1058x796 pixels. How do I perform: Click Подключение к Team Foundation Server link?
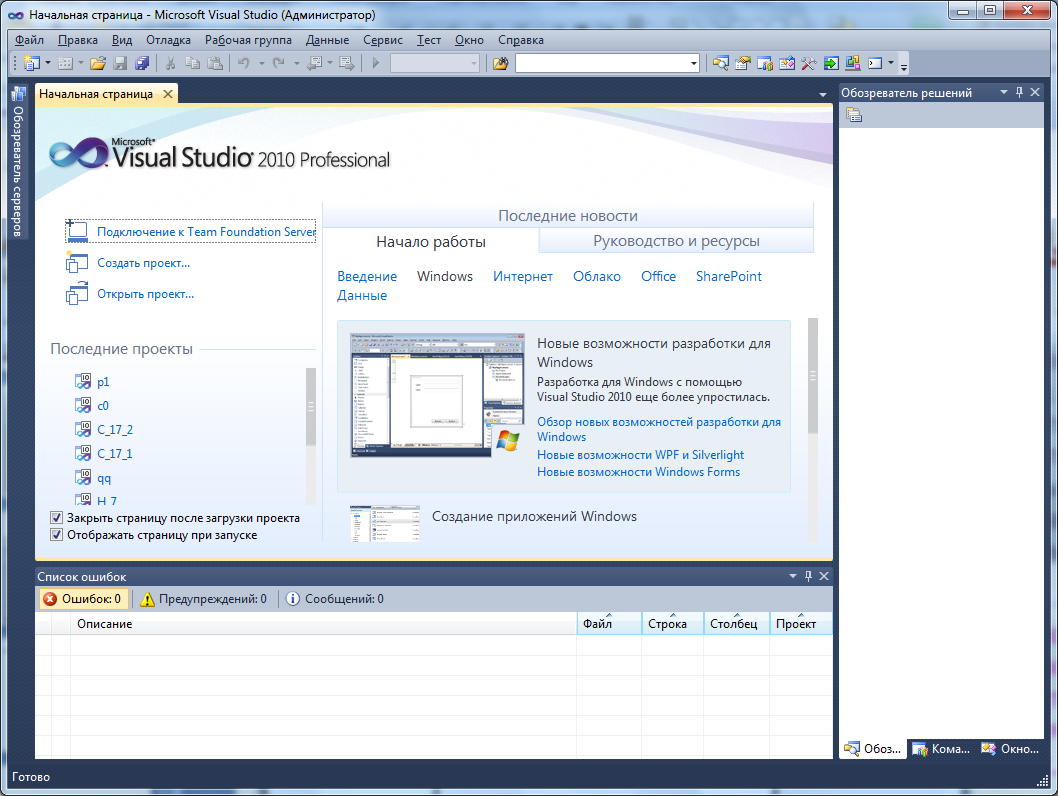206,232
